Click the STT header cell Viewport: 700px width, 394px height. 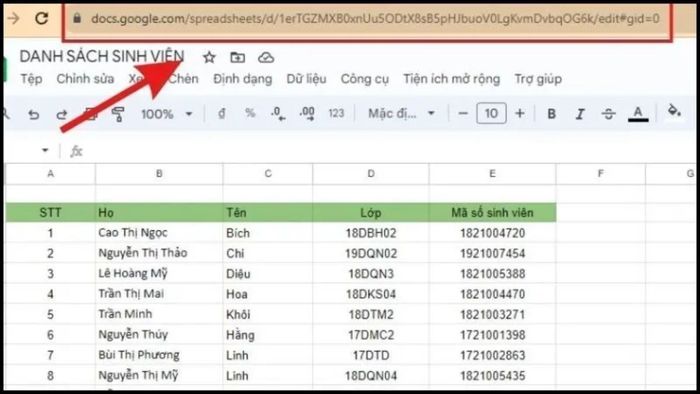click(x=50, y=212)
